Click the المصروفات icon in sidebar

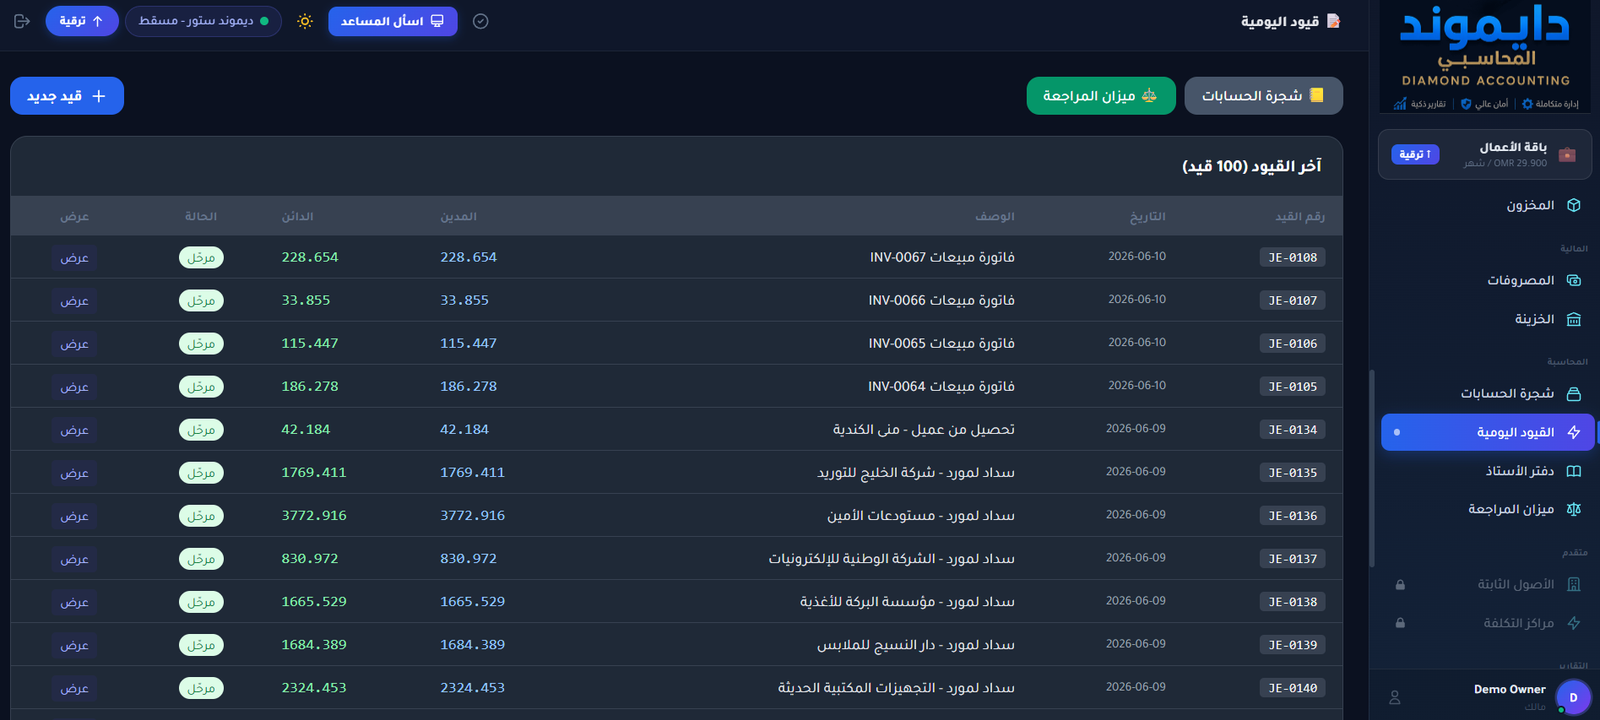[x=1574, y=280]
